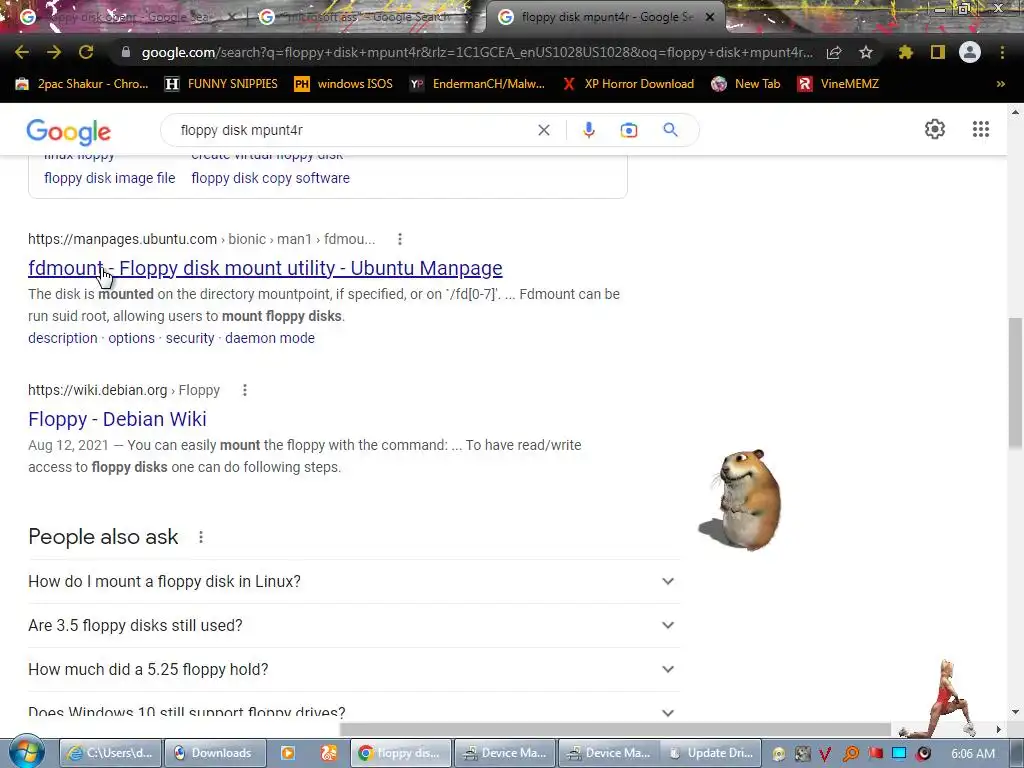Open the media player taskbar icon
The width and height of the screenshot is (1024, 768).
287,753
